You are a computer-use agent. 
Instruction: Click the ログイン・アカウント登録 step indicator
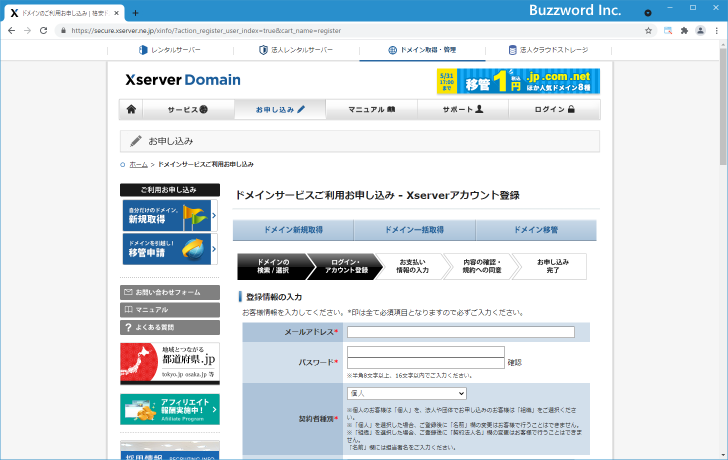pos(346,266)
